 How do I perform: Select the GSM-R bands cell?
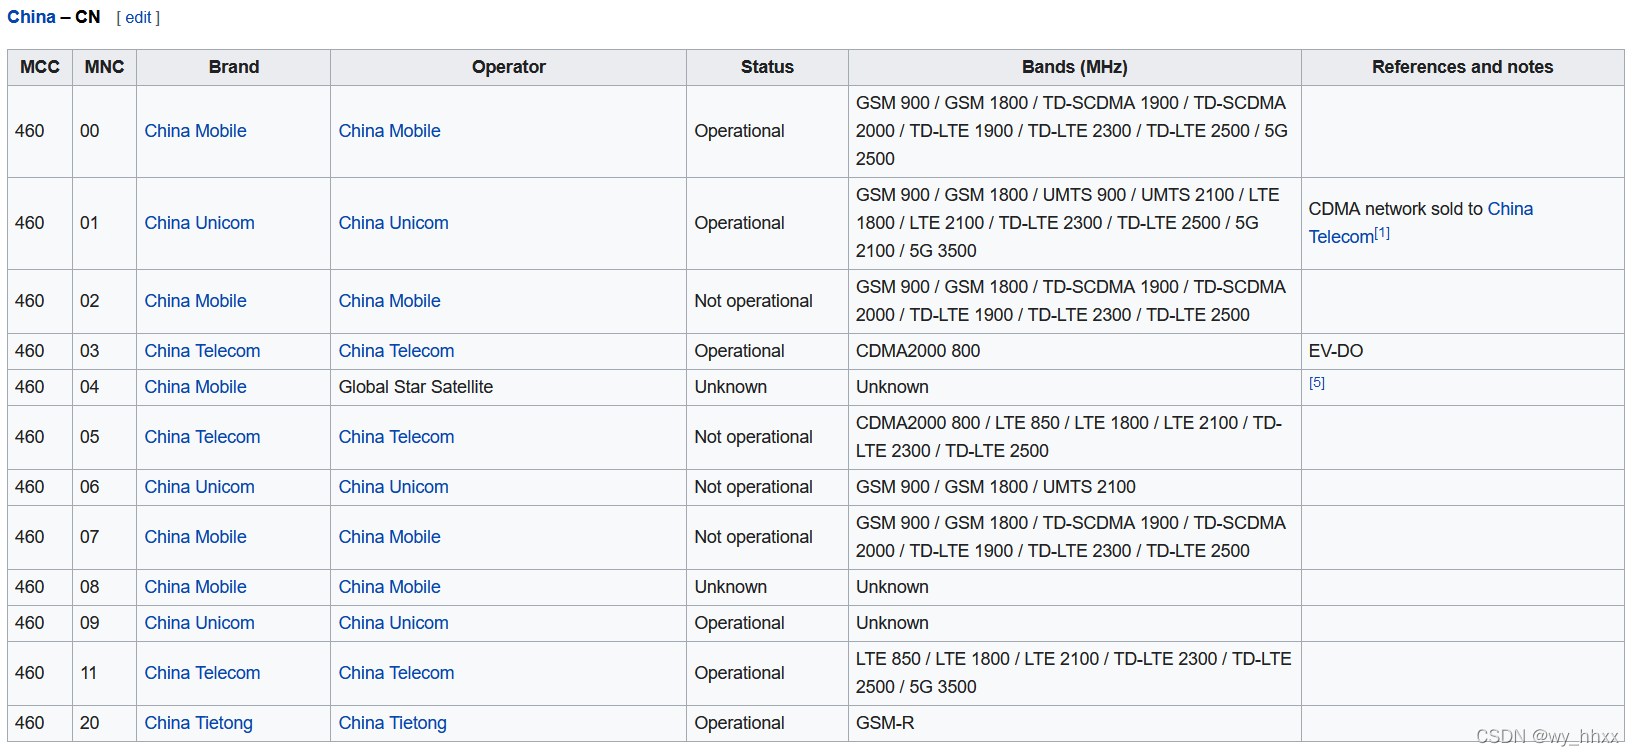tap(1074, 723)
